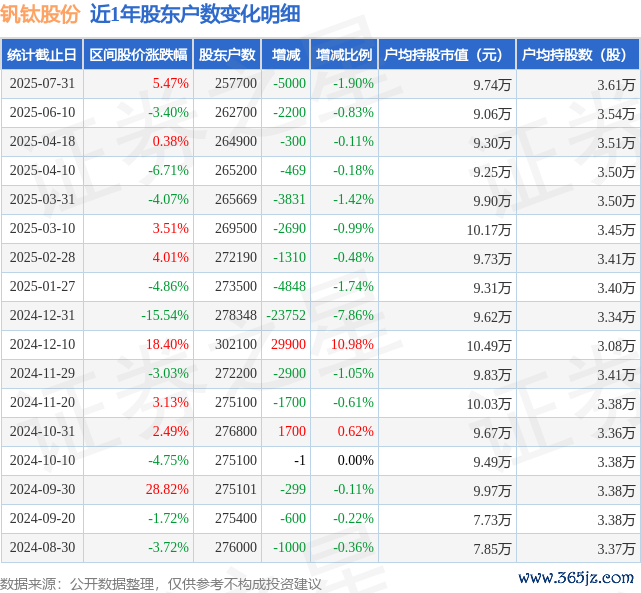Select the date cell 2025-03-31
641x593 pixels.
pos(43,199)
